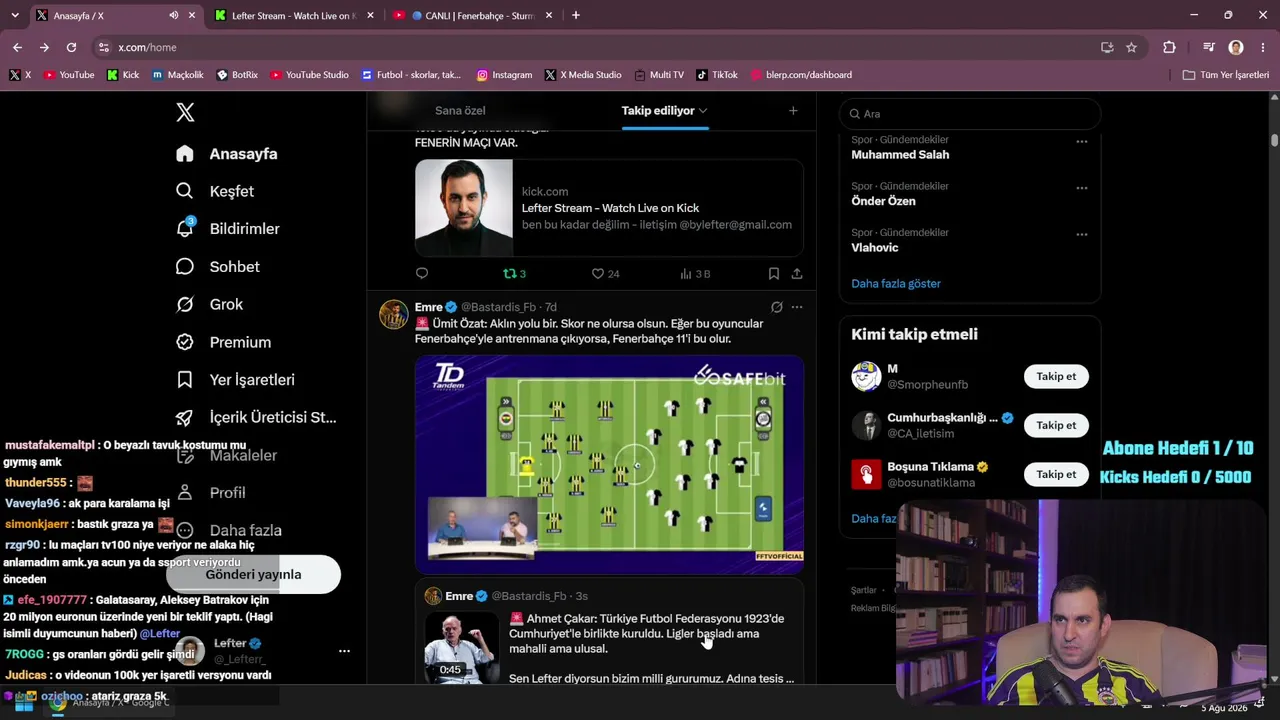Like the post with 24 likes

605,274
